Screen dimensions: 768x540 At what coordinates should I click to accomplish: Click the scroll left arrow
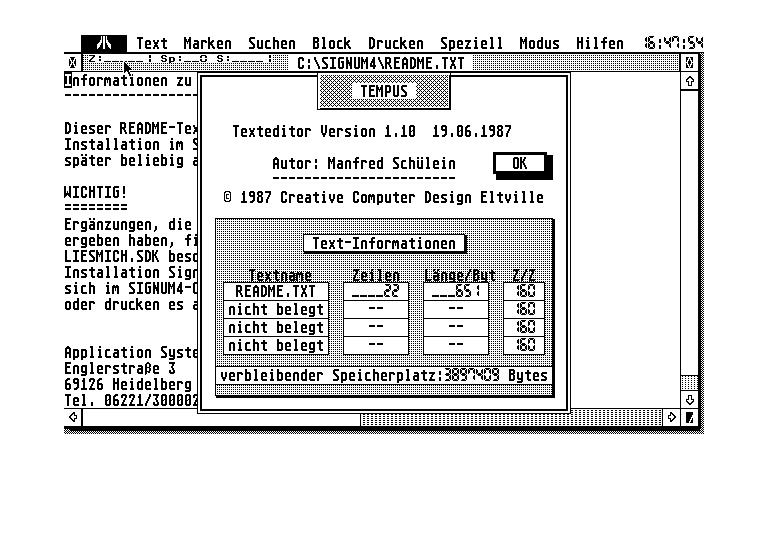[73, 417]
